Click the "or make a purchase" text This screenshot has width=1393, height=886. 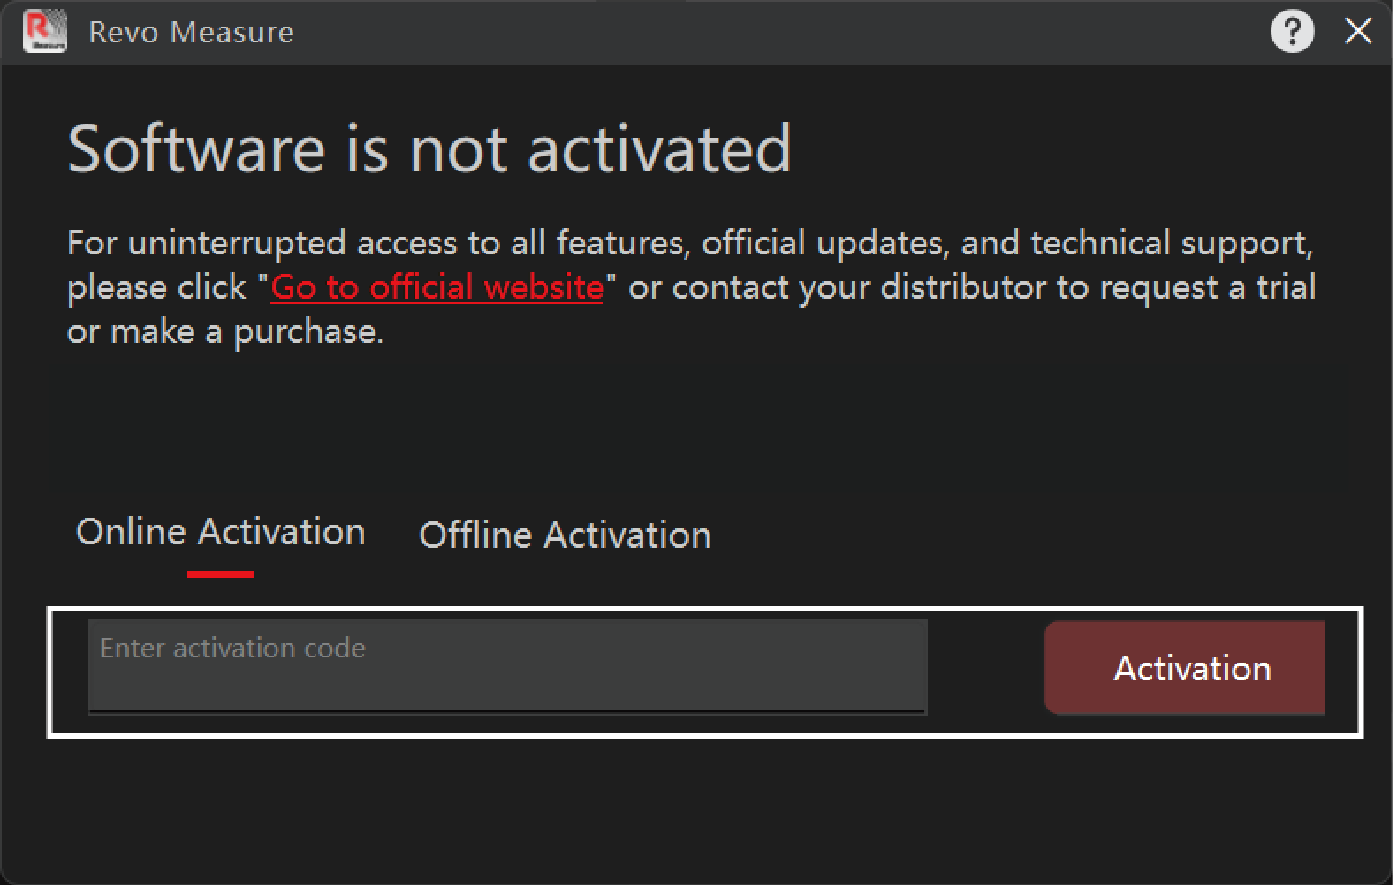click(x=225, y=332)
